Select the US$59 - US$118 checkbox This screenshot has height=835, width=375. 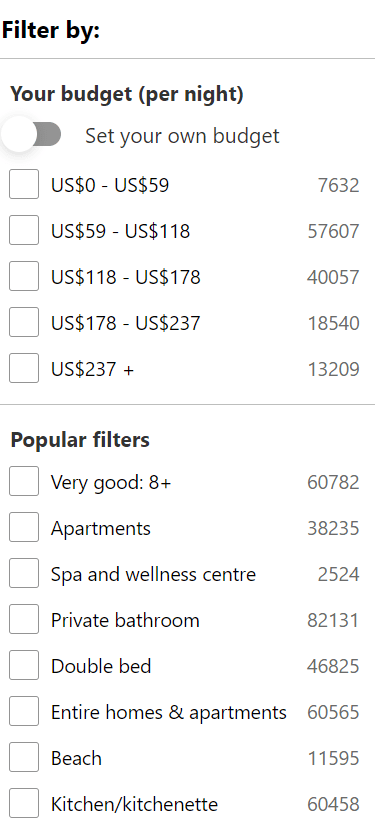(24, 230)
